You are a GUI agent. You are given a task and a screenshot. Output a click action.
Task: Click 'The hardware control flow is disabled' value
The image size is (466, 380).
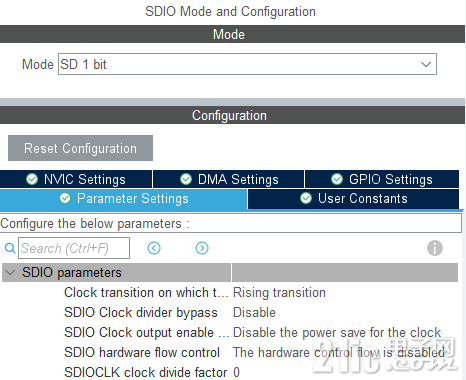339,353
